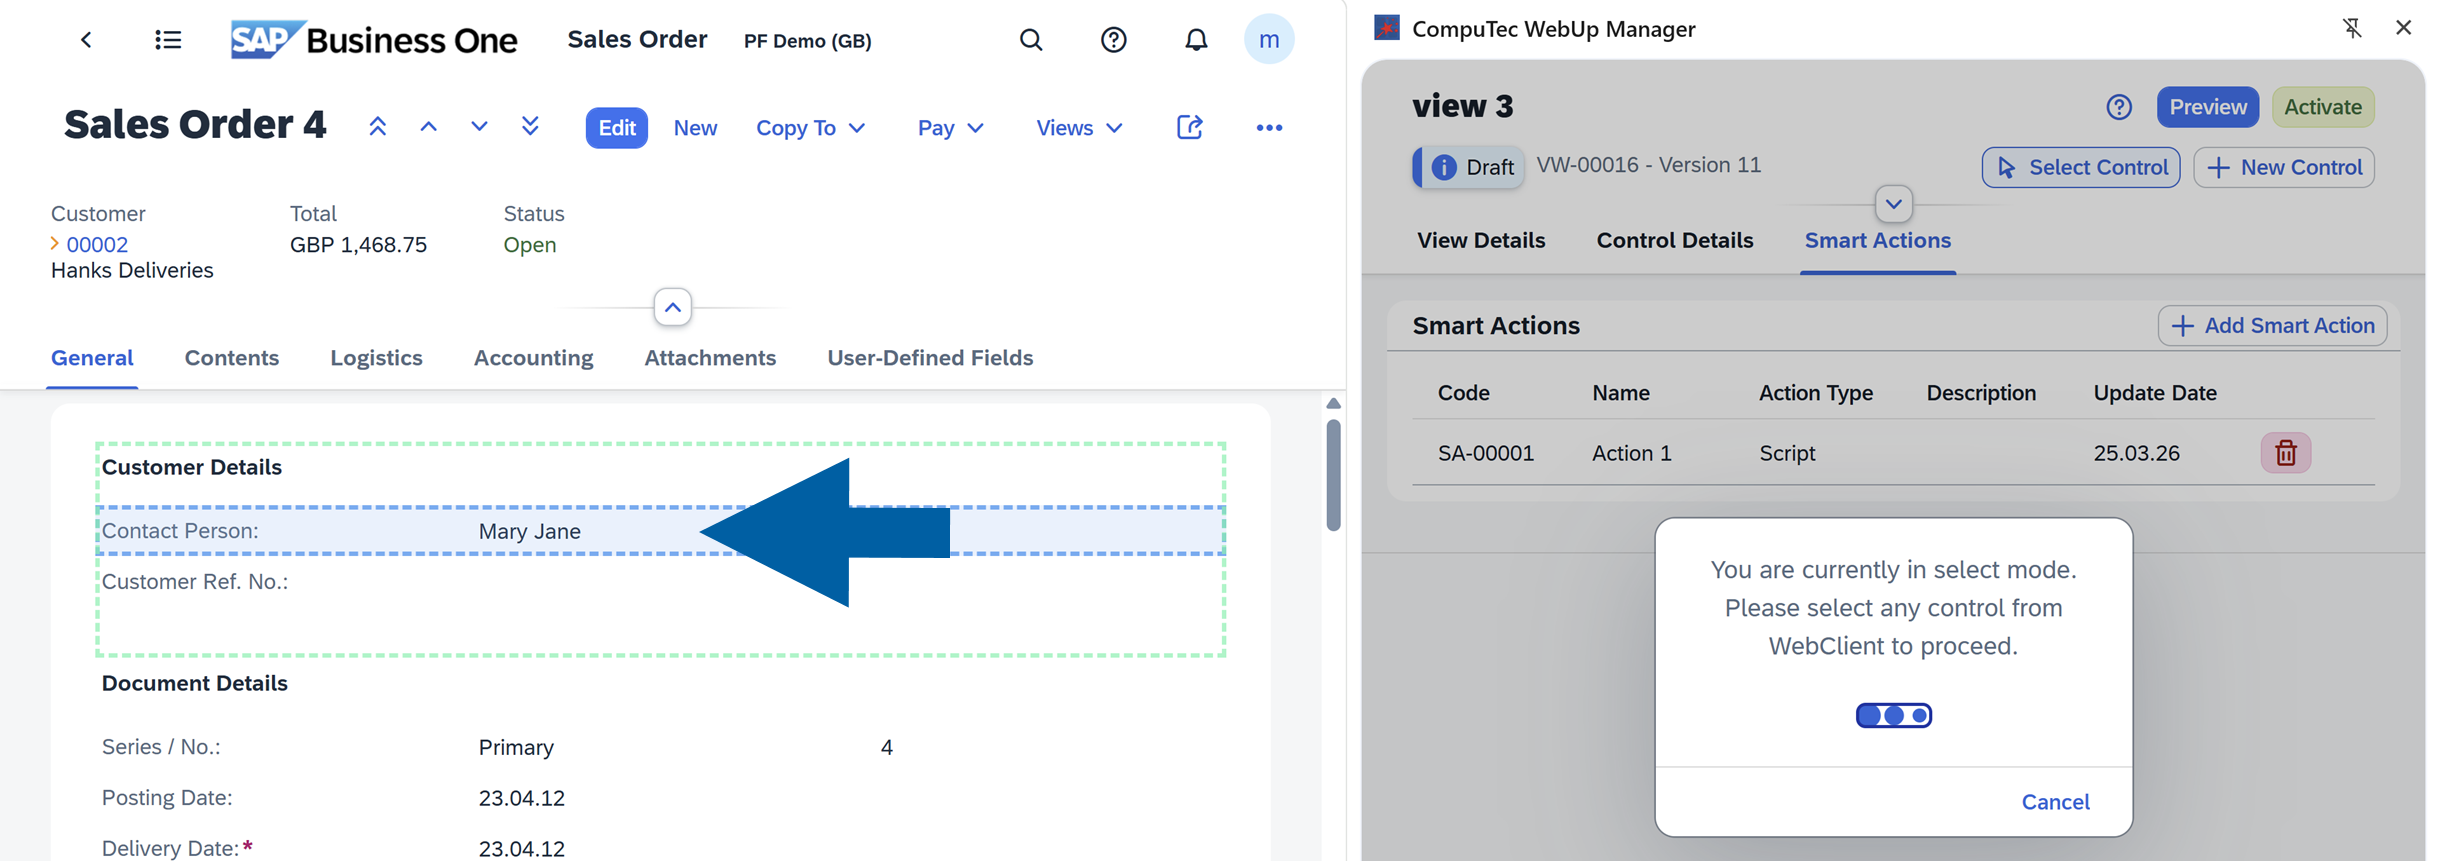Click the Description column header
The height and width of the screenshot is (861, 2440).
pyautogui.click(x=1981, y=393)
